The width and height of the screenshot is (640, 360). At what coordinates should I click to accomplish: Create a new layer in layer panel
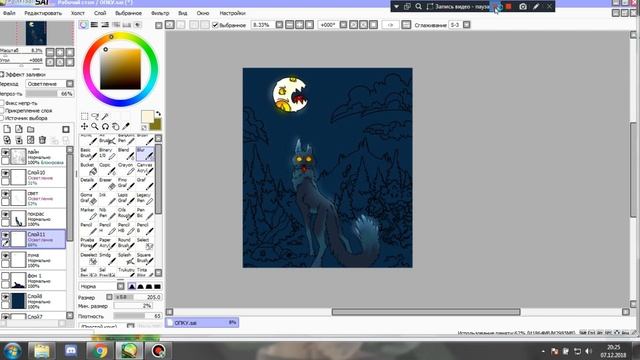tap(7, 129)
